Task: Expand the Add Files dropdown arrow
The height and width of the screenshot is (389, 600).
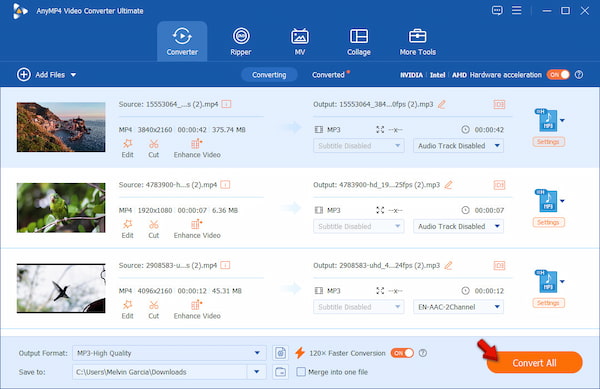Action: tap(73, 75)
